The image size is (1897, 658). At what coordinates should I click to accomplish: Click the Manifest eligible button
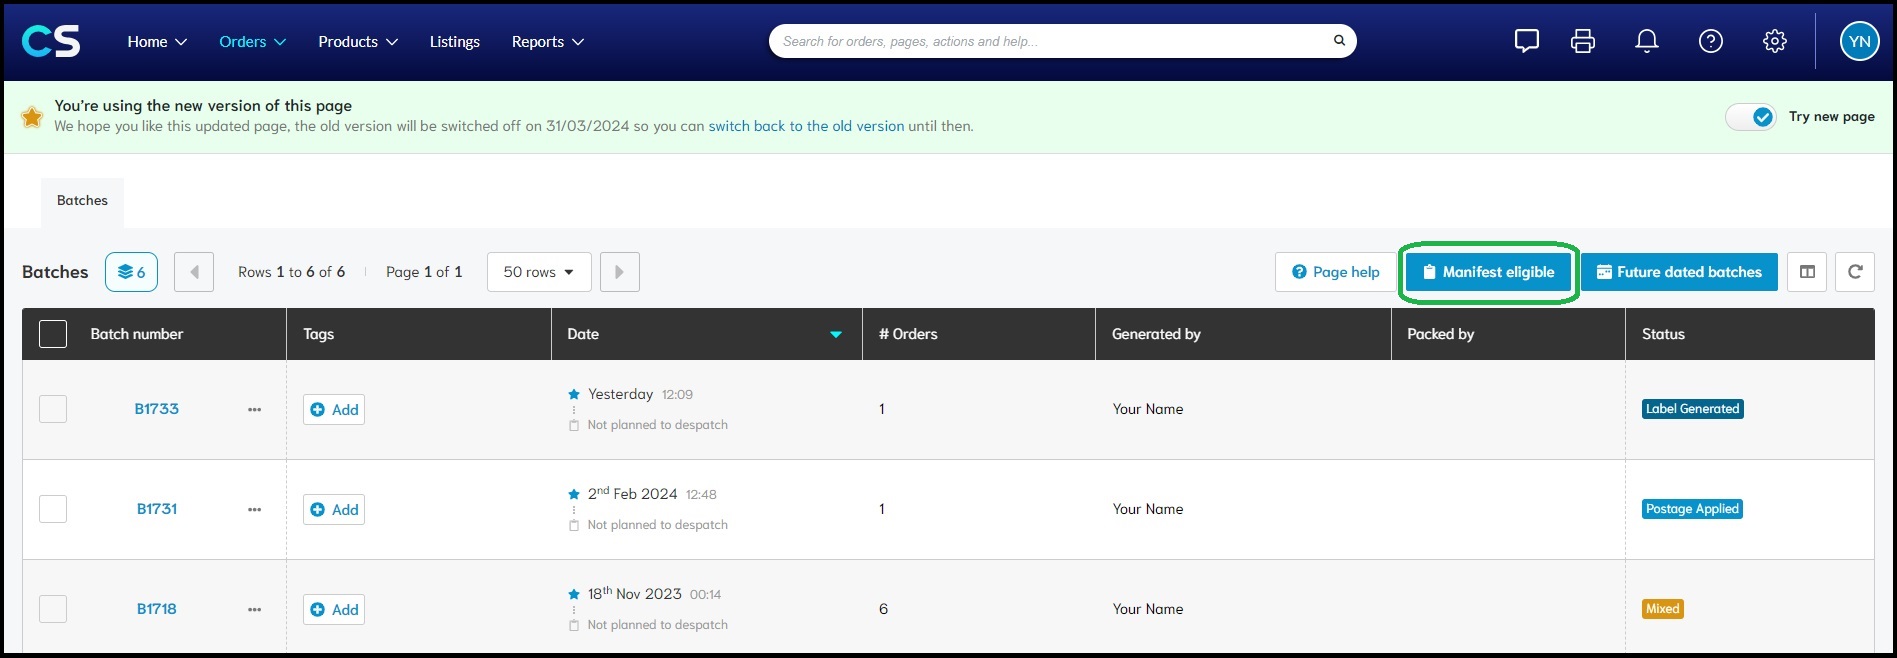click(1488, 272)
